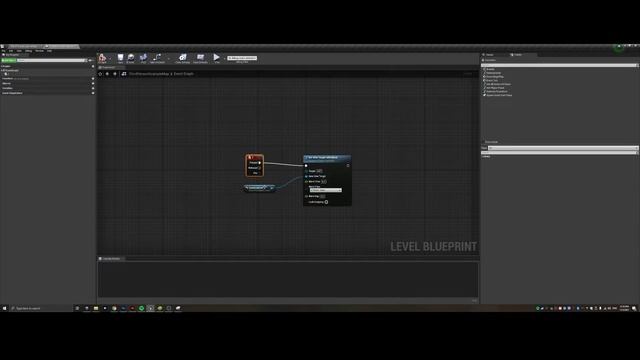
Task: Switch to the Palette tab
Action: [517, 55]
